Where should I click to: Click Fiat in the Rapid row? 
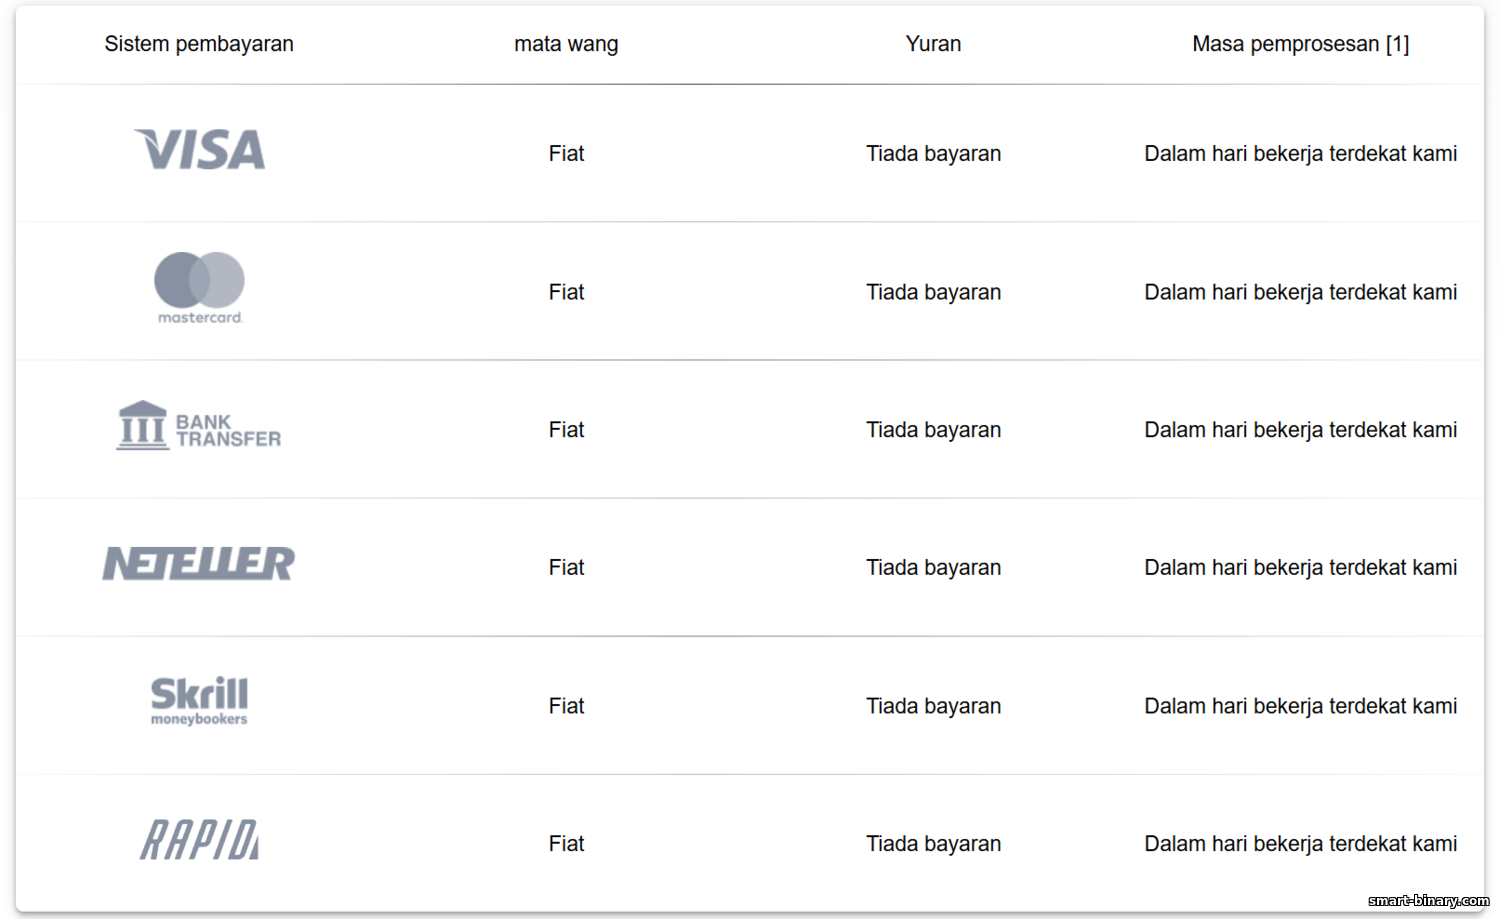coord(566,844)
